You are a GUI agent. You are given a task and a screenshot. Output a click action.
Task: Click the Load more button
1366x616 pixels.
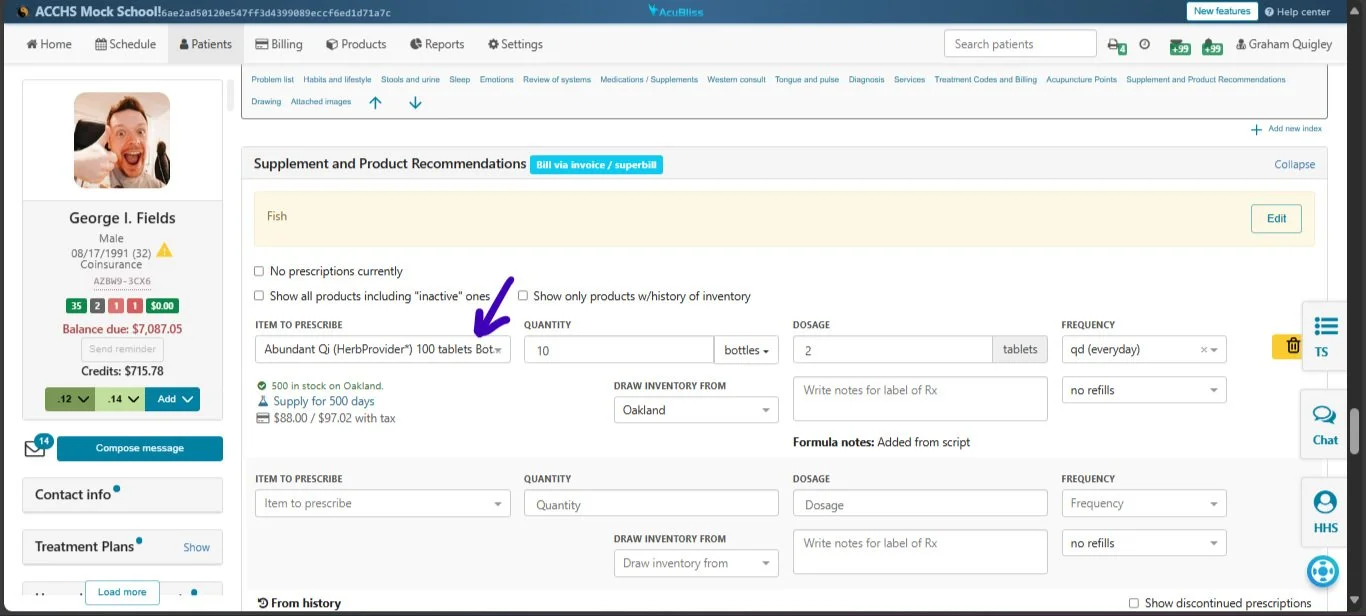pos(122,592)
